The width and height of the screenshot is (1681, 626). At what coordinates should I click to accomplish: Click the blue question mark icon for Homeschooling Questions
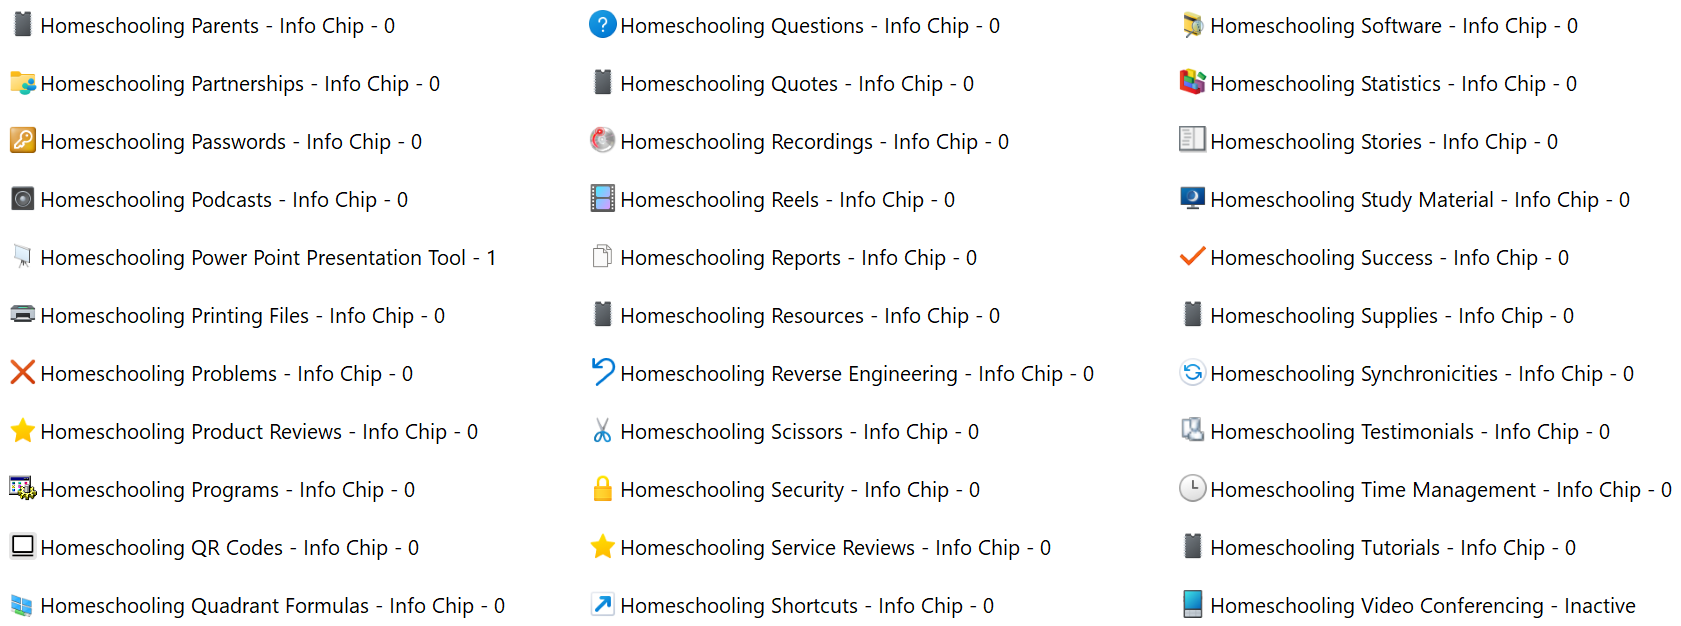tap(602, 25)
